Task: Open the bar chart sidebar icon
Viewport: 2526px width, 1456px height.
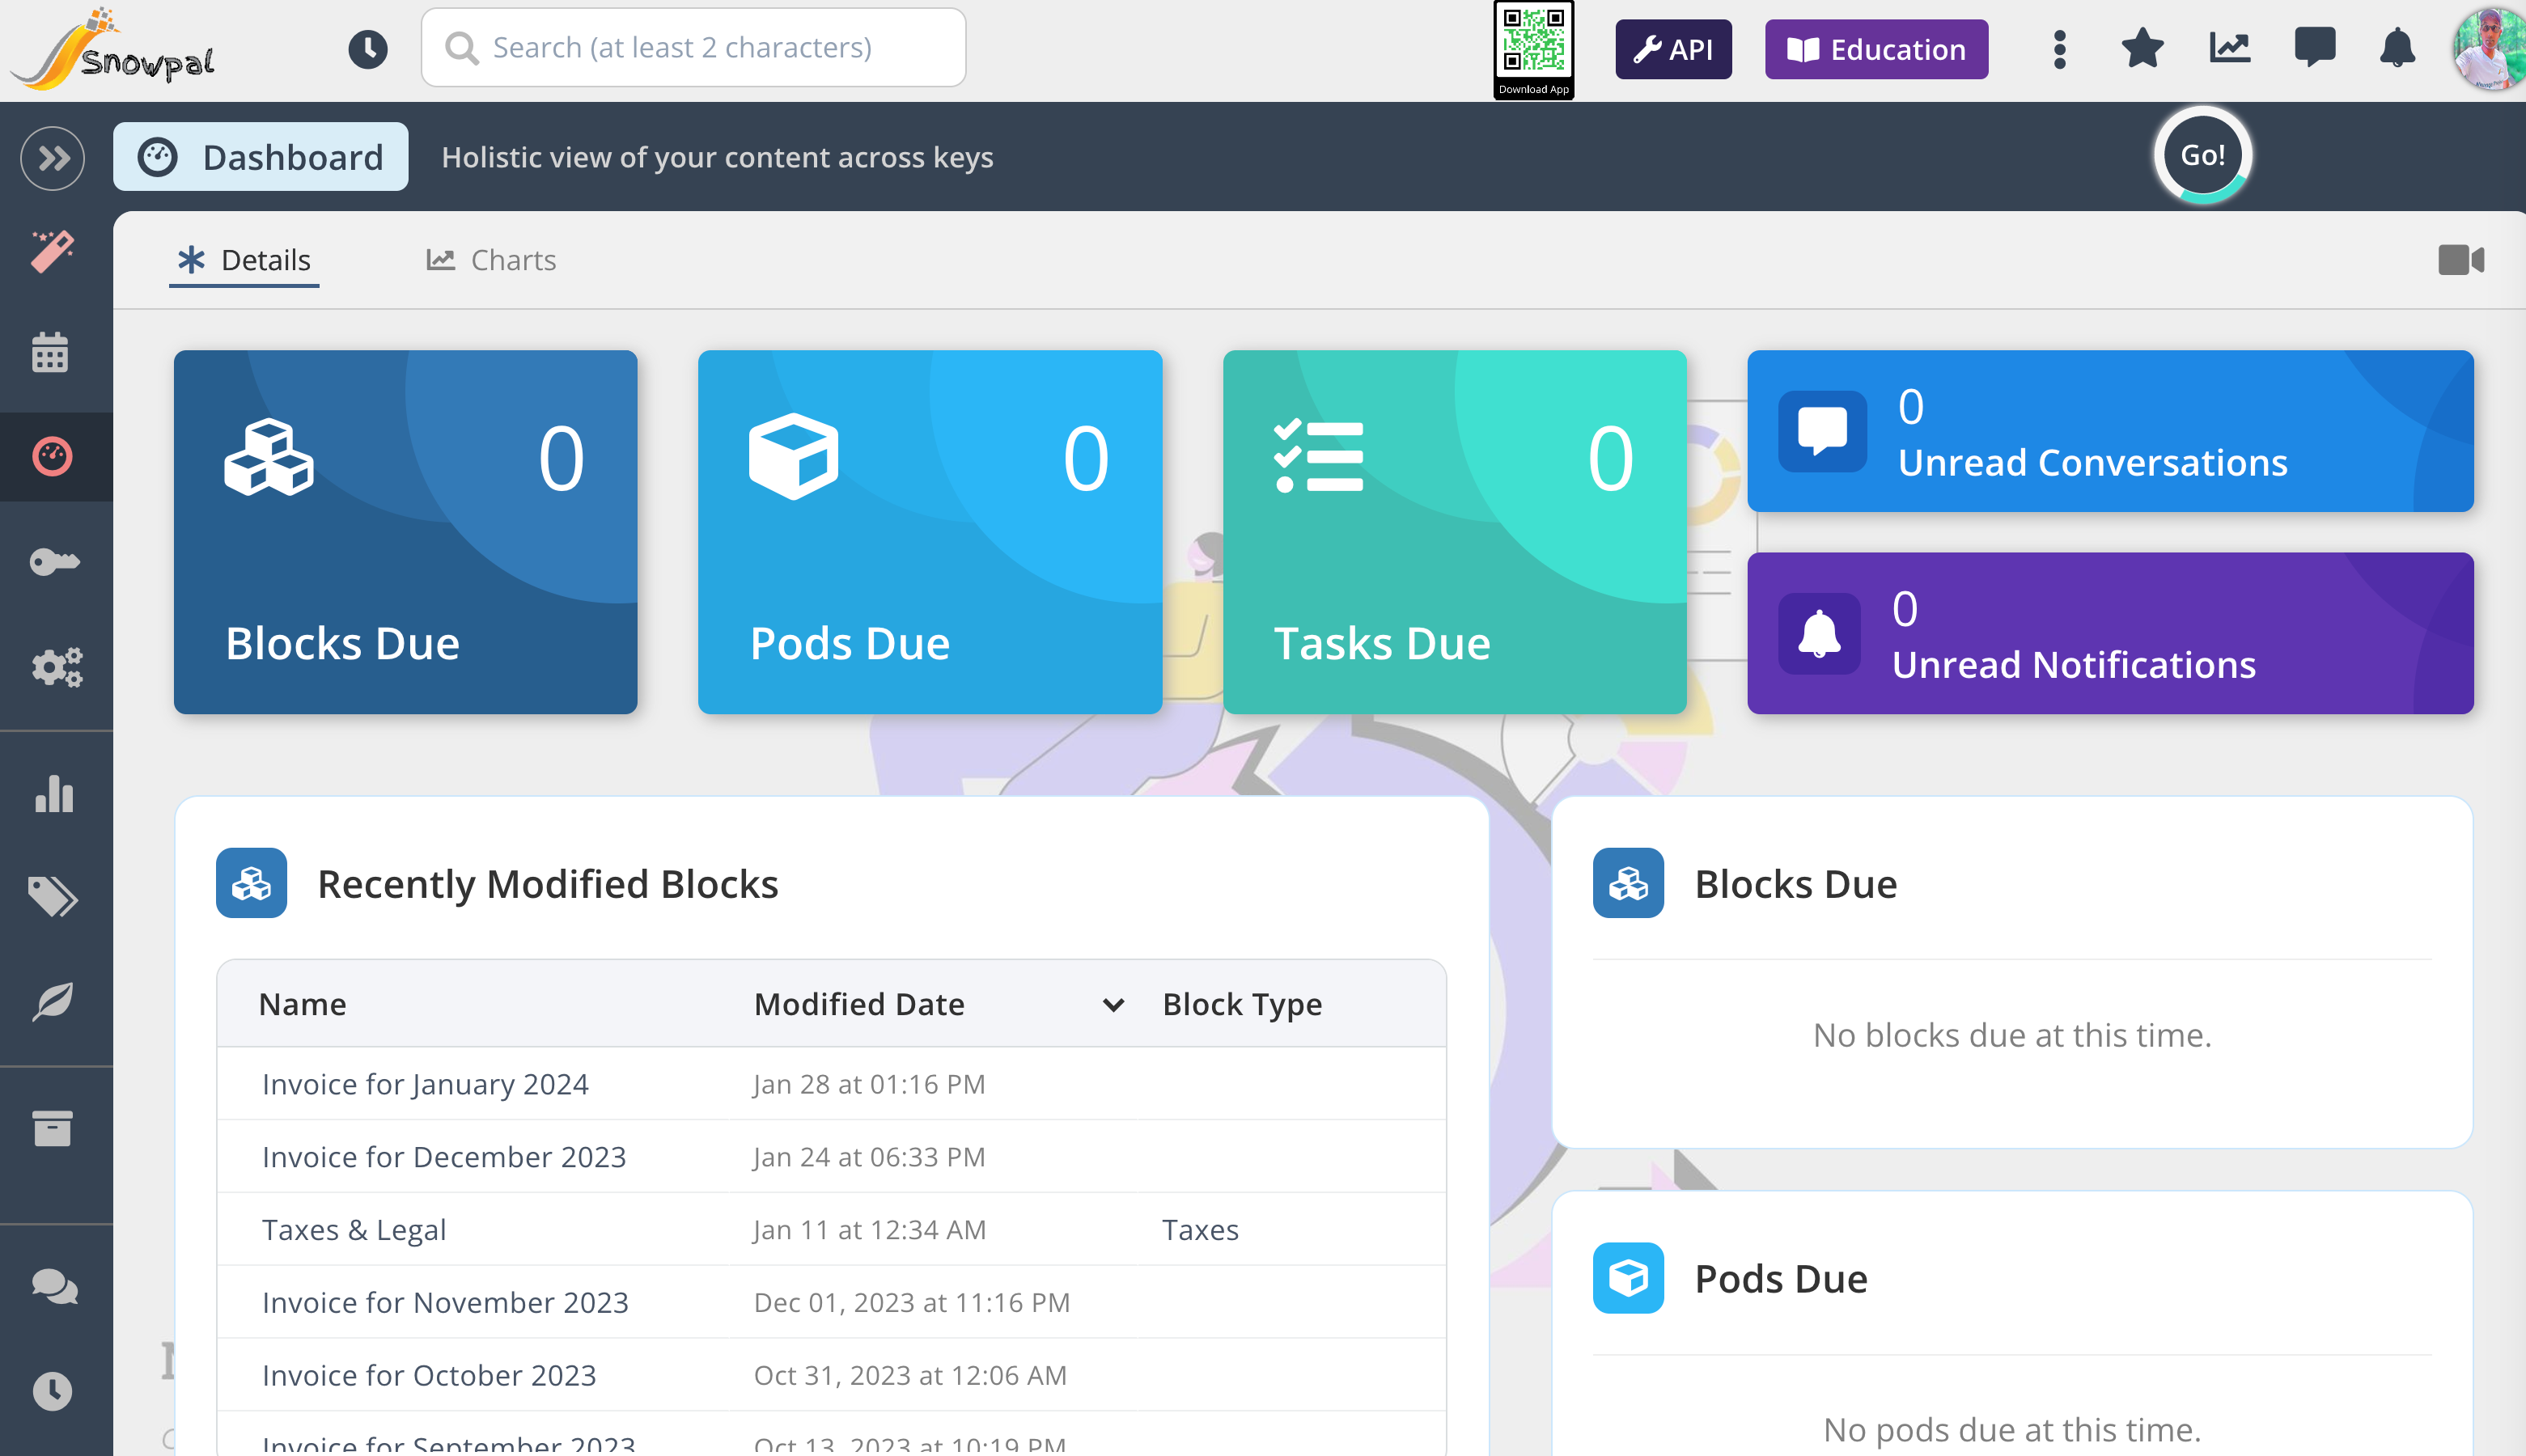Action: coord(54,793)
